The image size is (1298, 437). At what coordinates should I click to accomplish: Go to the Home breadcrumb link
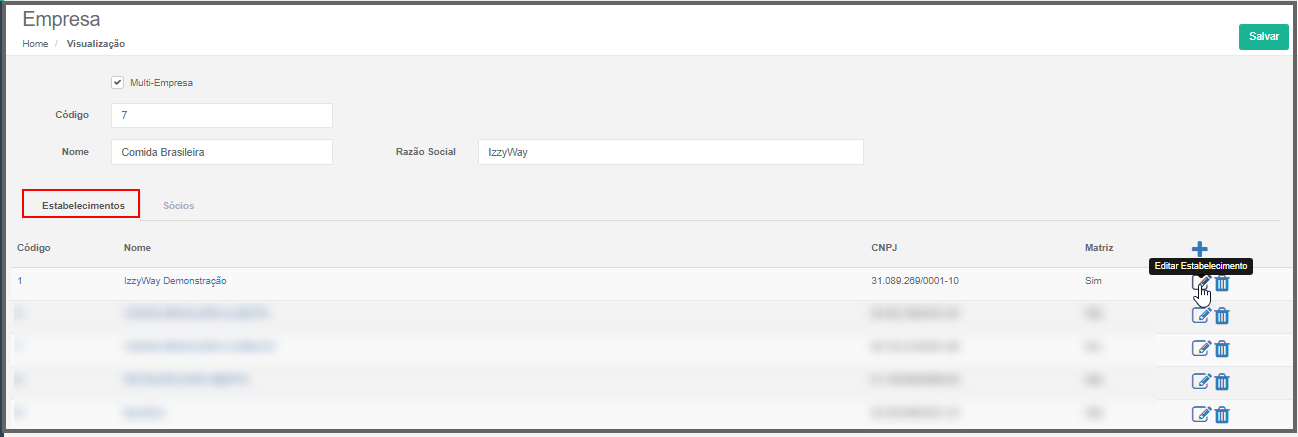[x=35, y=44]
